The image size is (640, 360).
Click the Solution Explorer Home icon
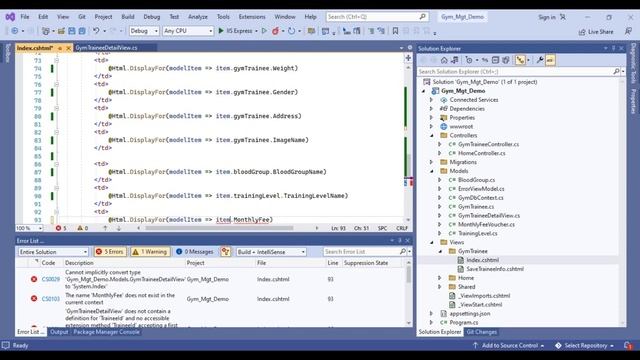444,60
